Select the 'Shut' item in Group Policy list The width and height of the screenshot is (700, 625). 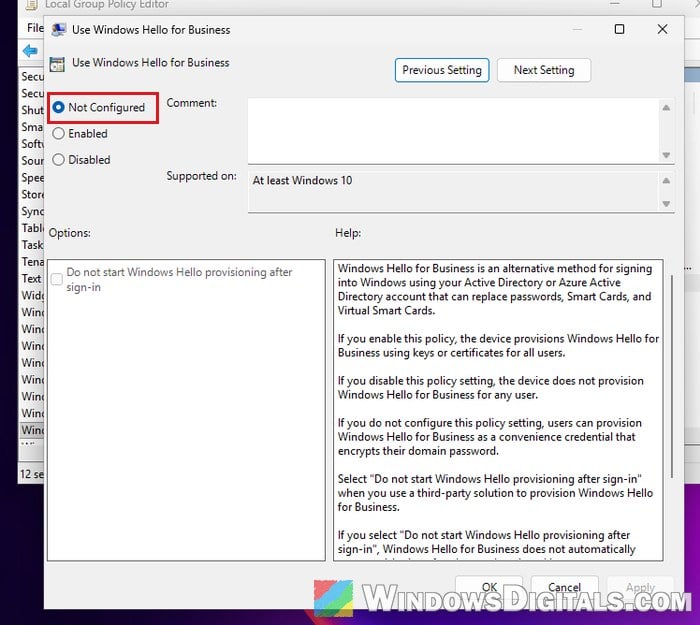pyautogui.click(x=32, y=110)
